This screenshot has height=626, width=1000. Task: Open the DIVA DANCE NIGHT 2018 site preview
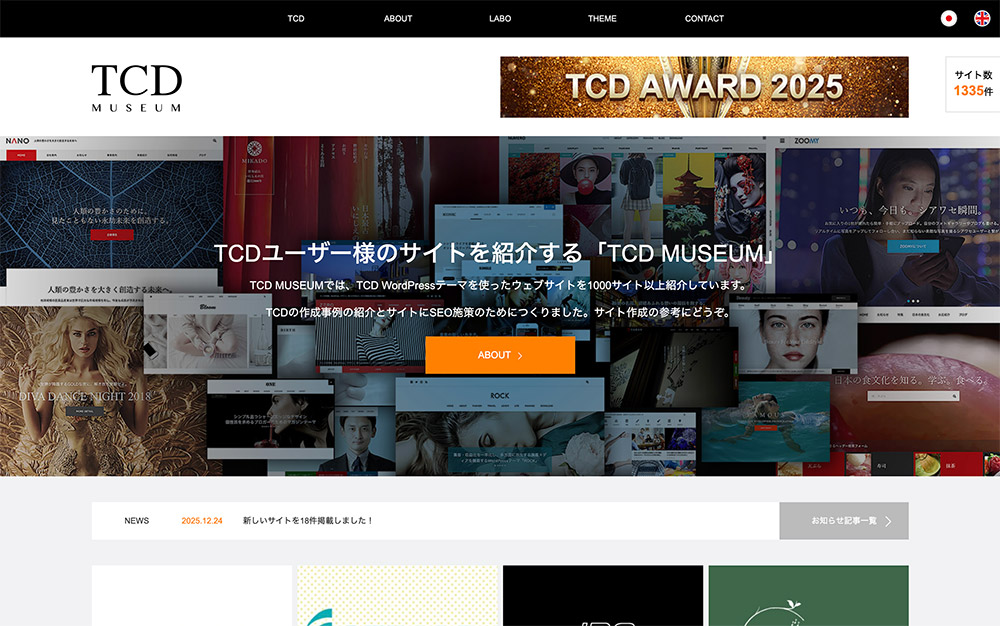pos(70,390)
